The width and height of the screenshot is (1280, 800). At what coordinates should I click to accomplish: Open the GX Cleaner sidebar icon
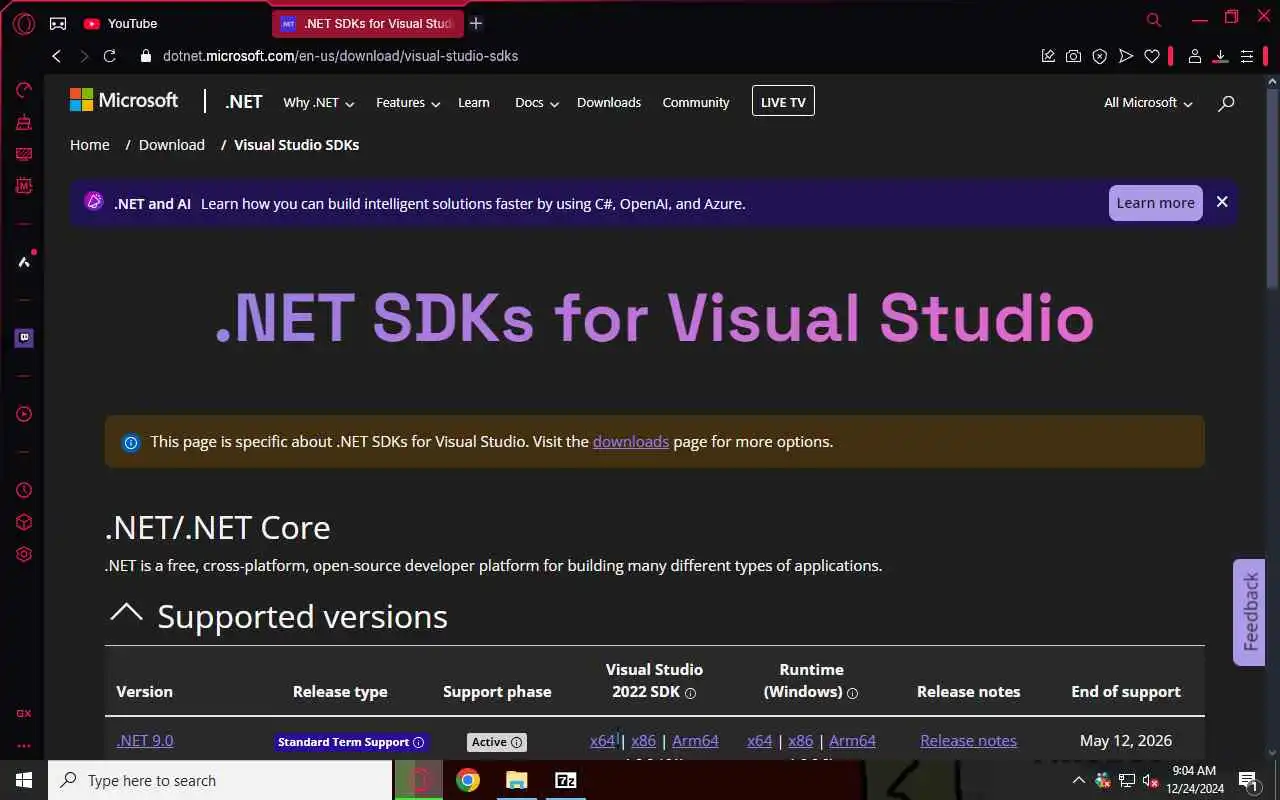[24, 122]
